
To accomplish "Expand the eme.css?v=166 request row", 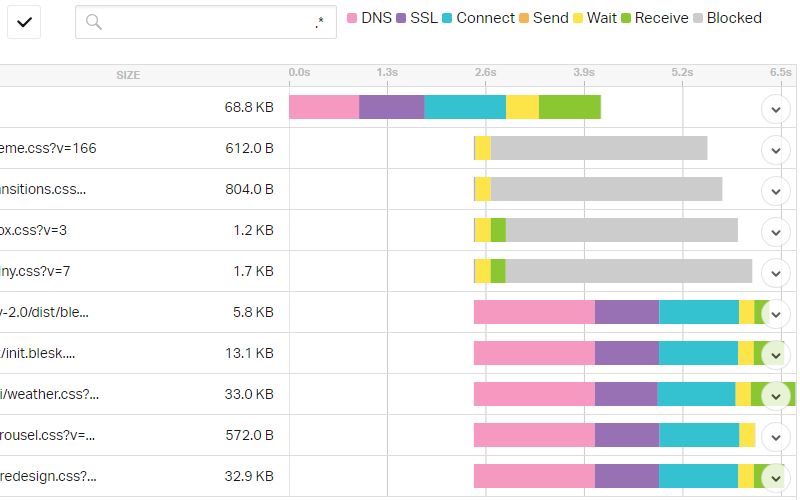I will click(x=776, y=149).
